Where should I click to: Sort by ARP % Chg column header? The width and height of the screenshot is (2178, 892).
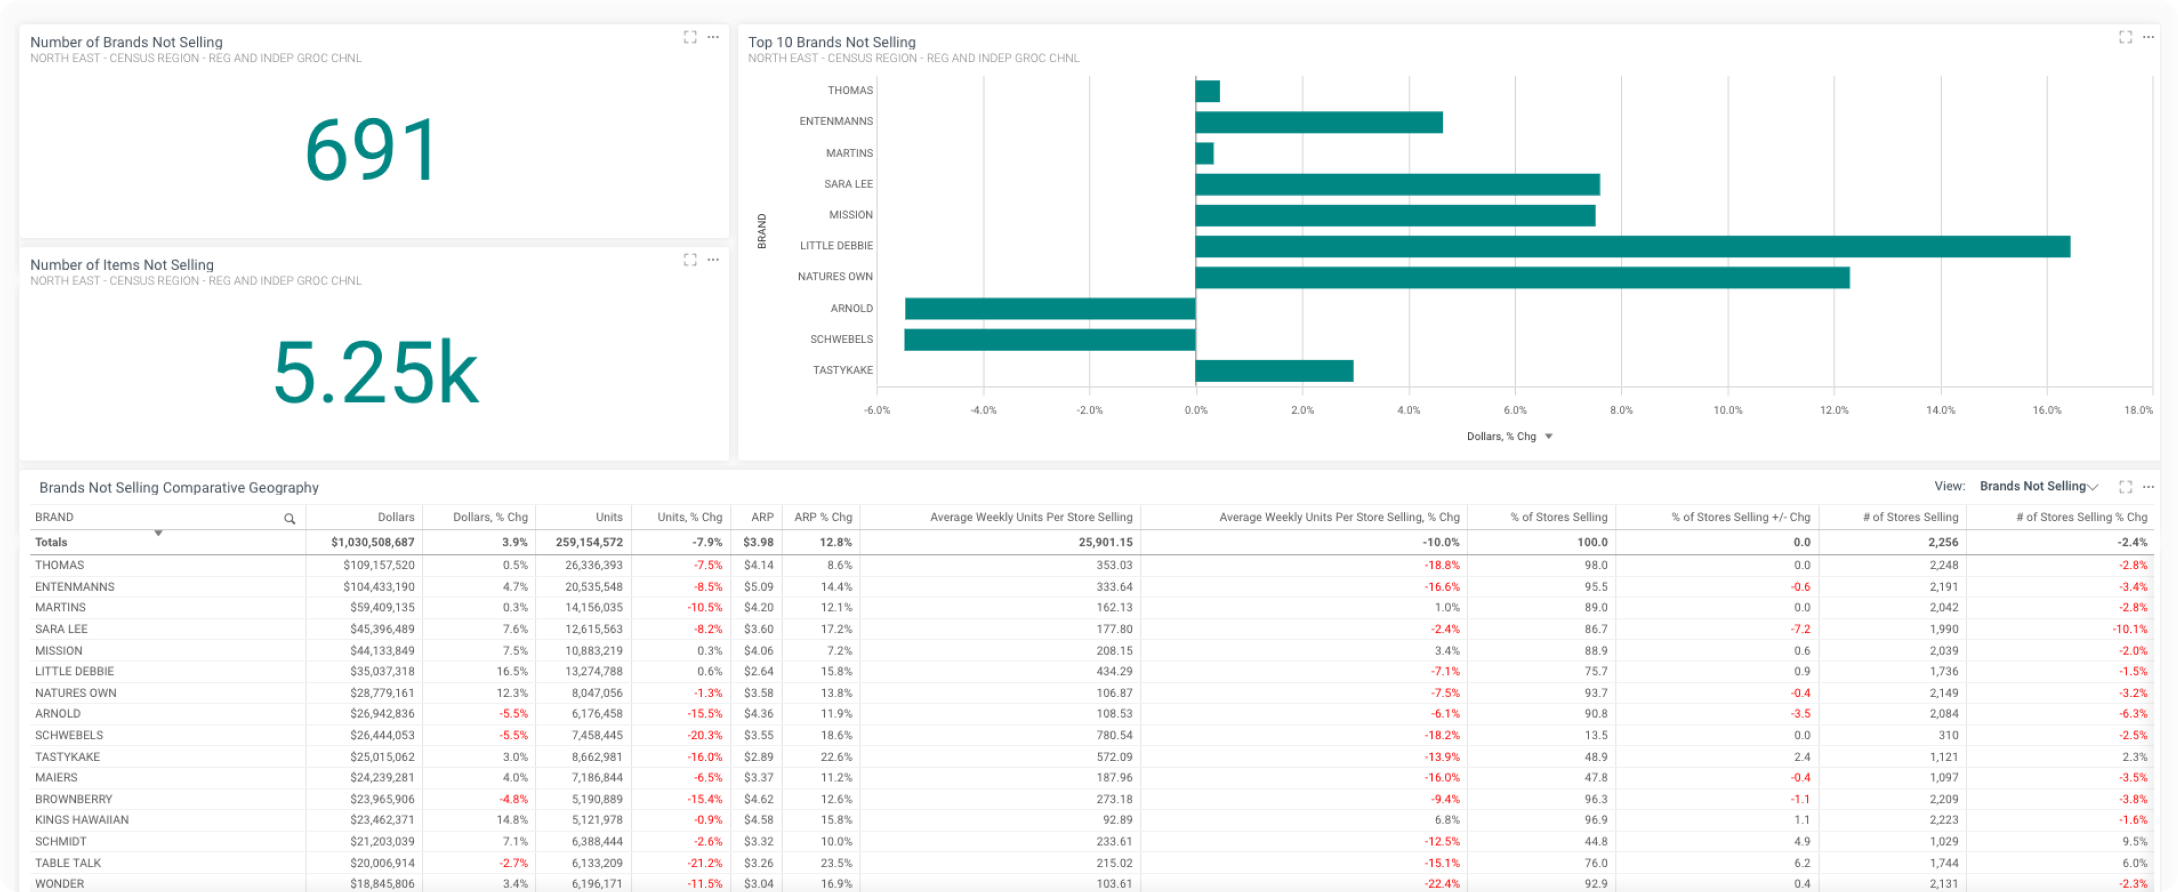click(x=823, y=517)
